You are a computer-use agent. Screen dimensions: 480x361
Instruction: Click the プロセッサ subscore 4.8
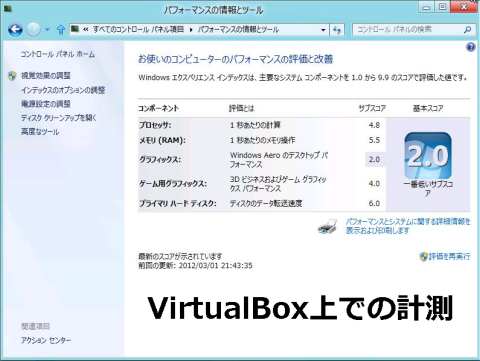[374, 125]
